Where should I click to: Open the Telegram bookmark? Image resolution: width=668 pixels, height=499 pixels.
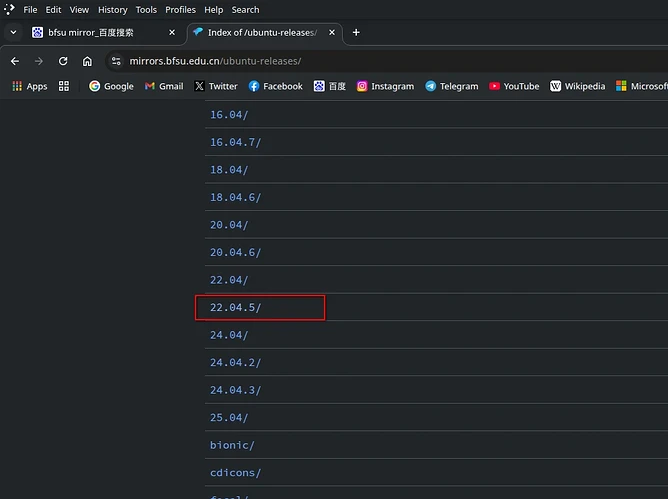pos(451,86)
